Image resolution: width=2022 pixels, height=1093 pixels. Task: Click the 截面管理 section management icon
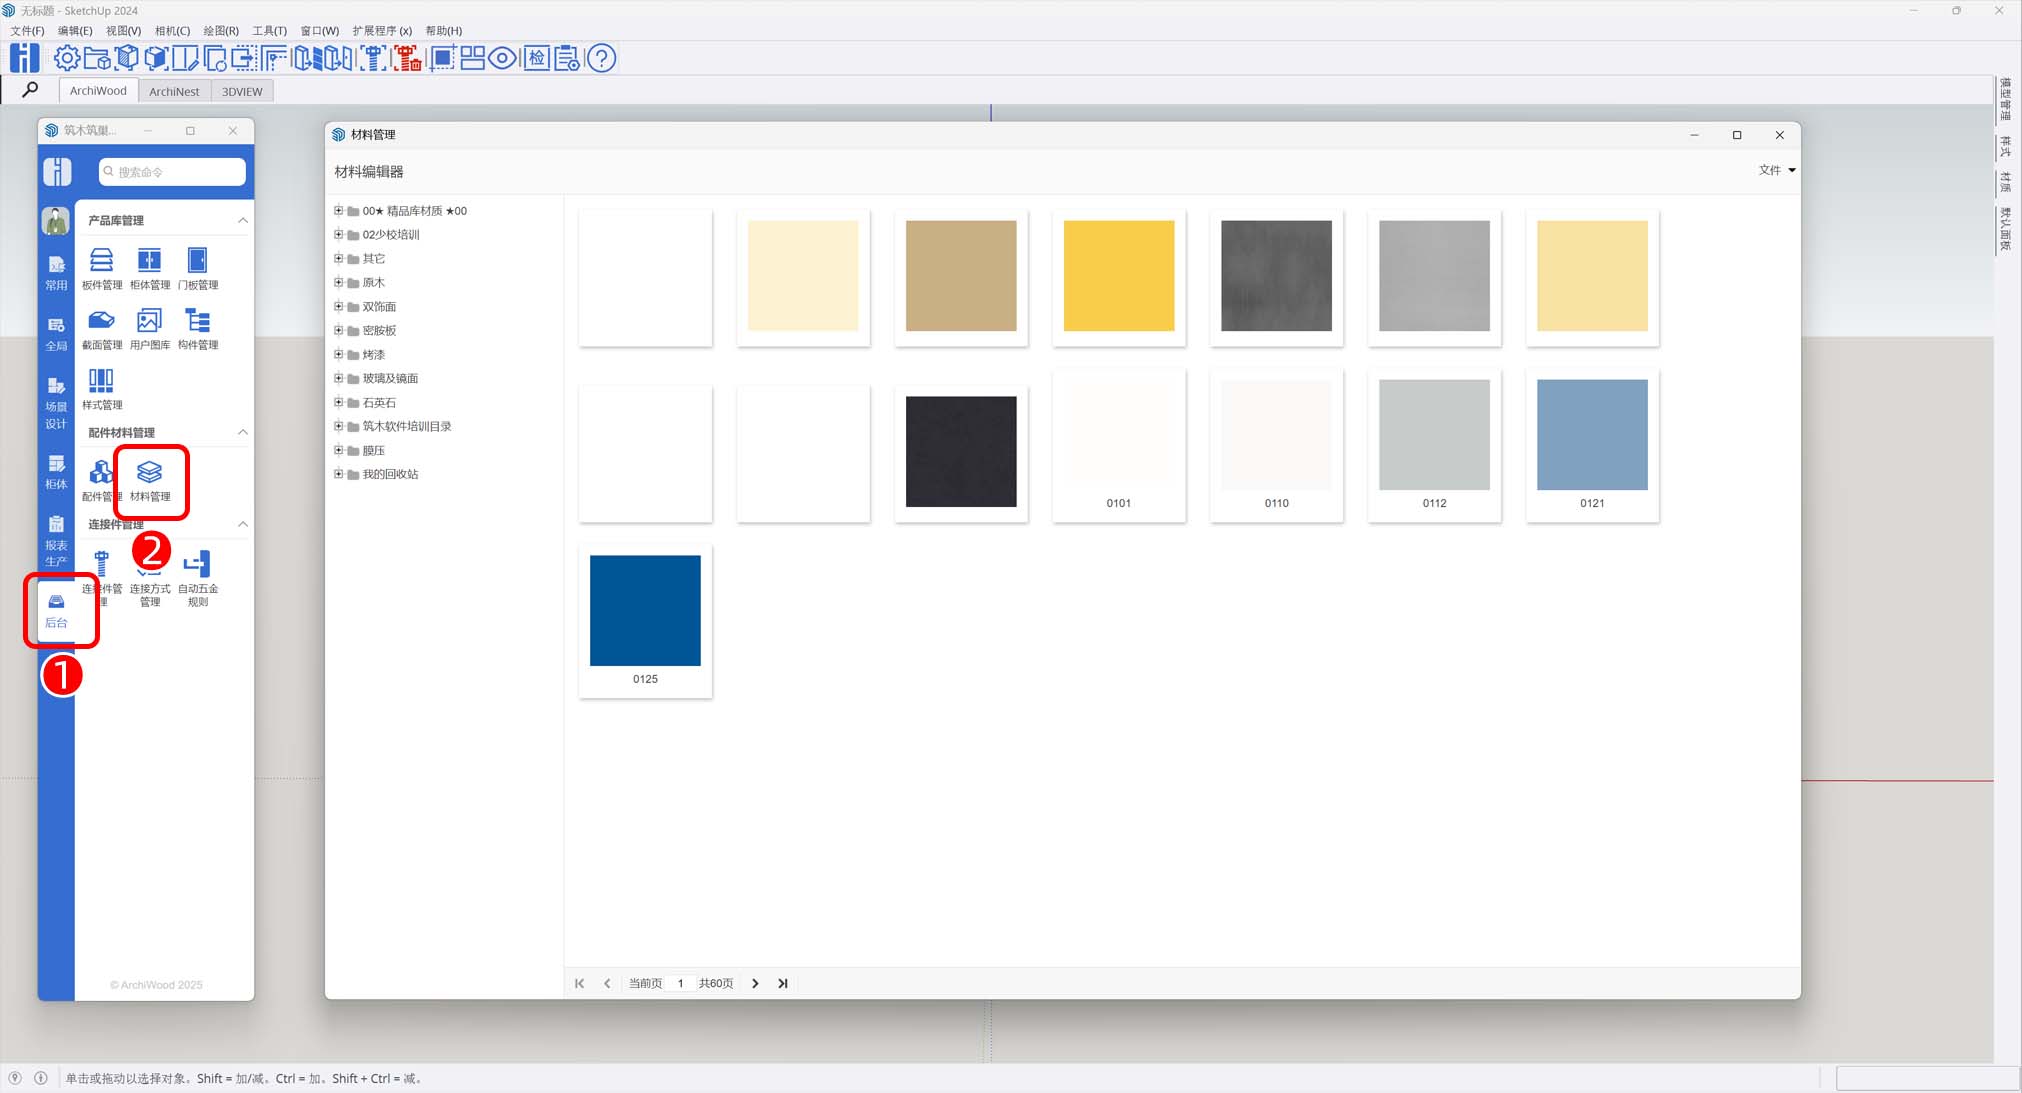pos(101,322)
